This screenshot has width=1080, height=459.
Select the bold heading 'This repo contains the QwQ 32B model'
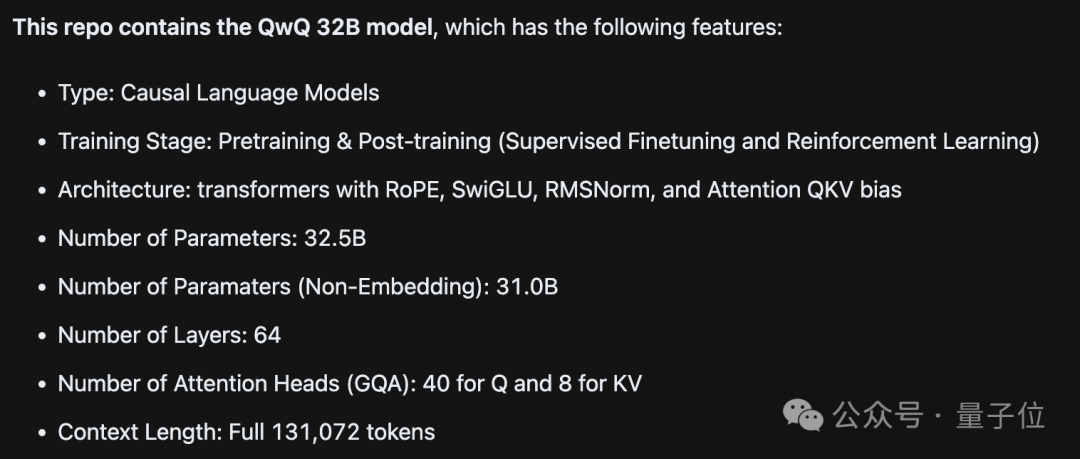(224, 28)
